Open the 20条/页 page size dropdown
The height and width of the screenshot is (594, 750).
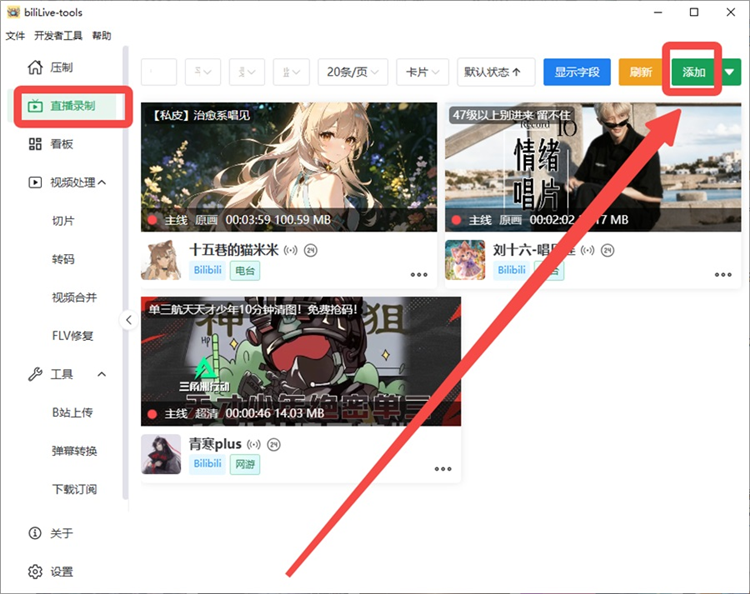click(353, 72)
